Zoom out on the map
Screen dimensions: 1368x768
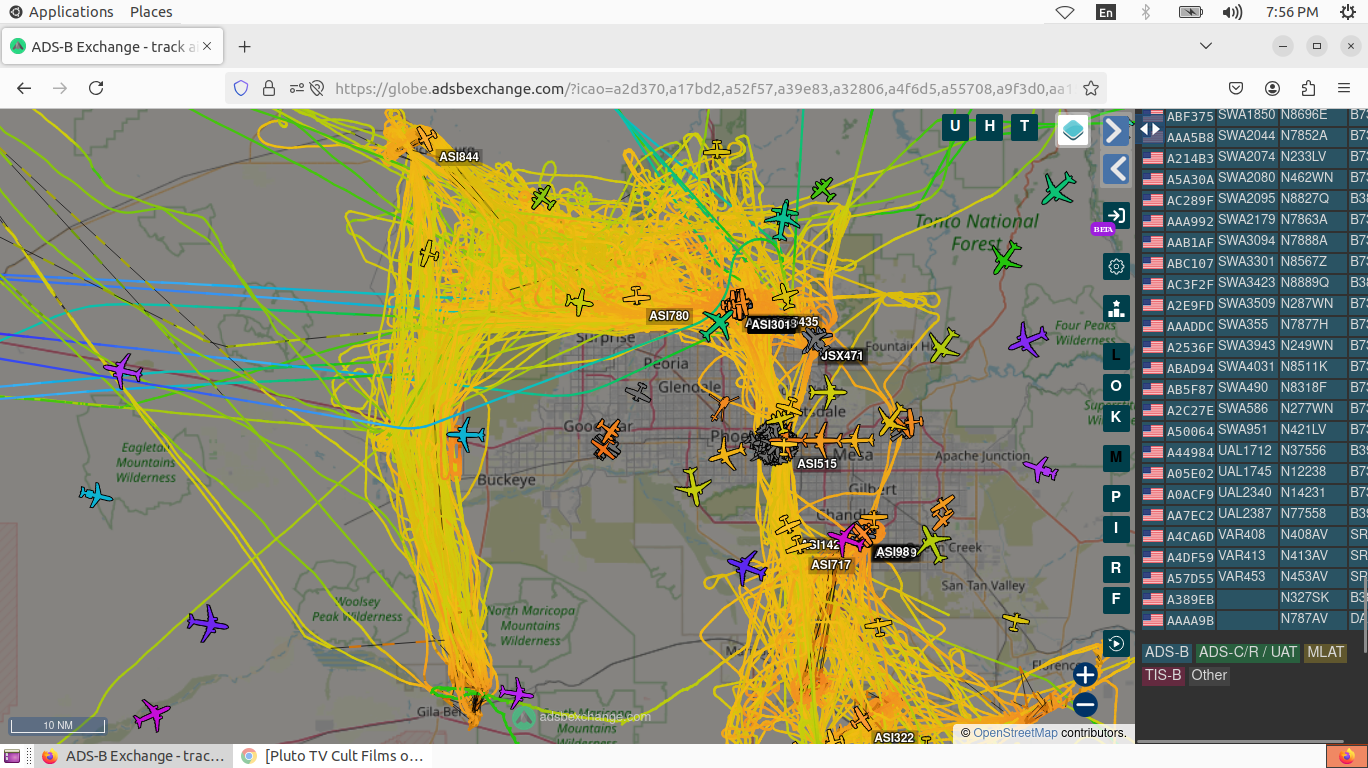pyautogui.click(x=1085, y=705)
